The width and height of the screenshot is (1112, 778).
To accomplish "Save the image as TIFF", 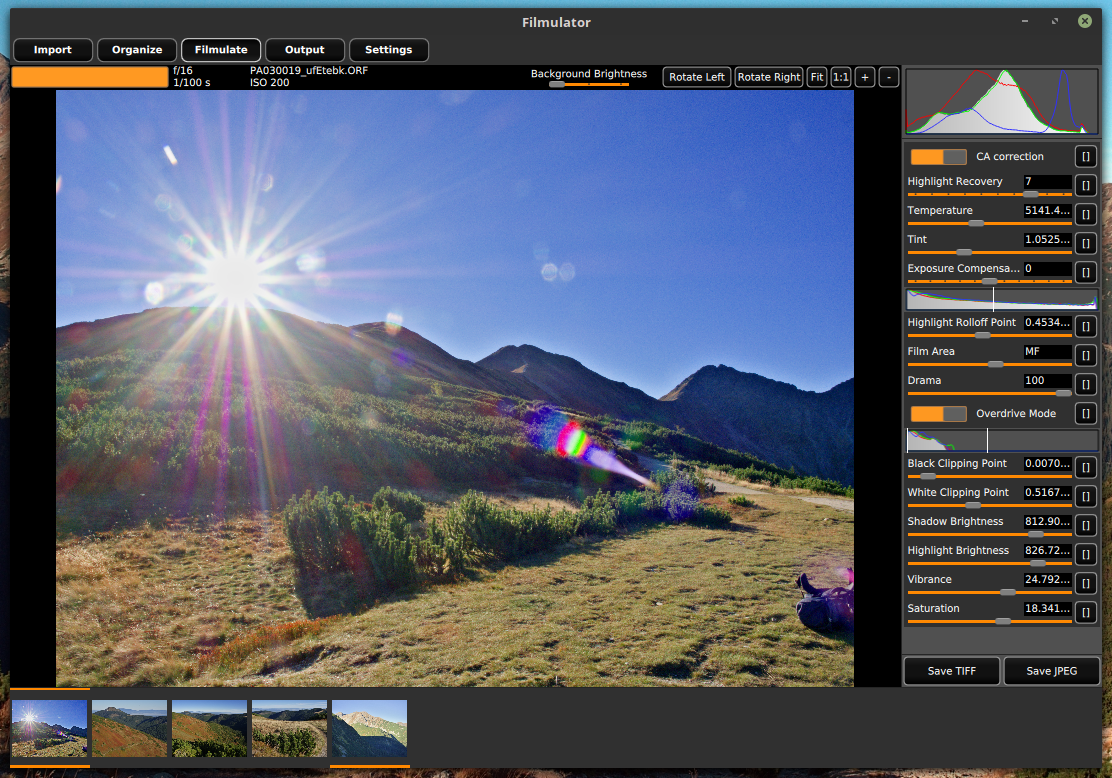I will [x=952, y=671].
